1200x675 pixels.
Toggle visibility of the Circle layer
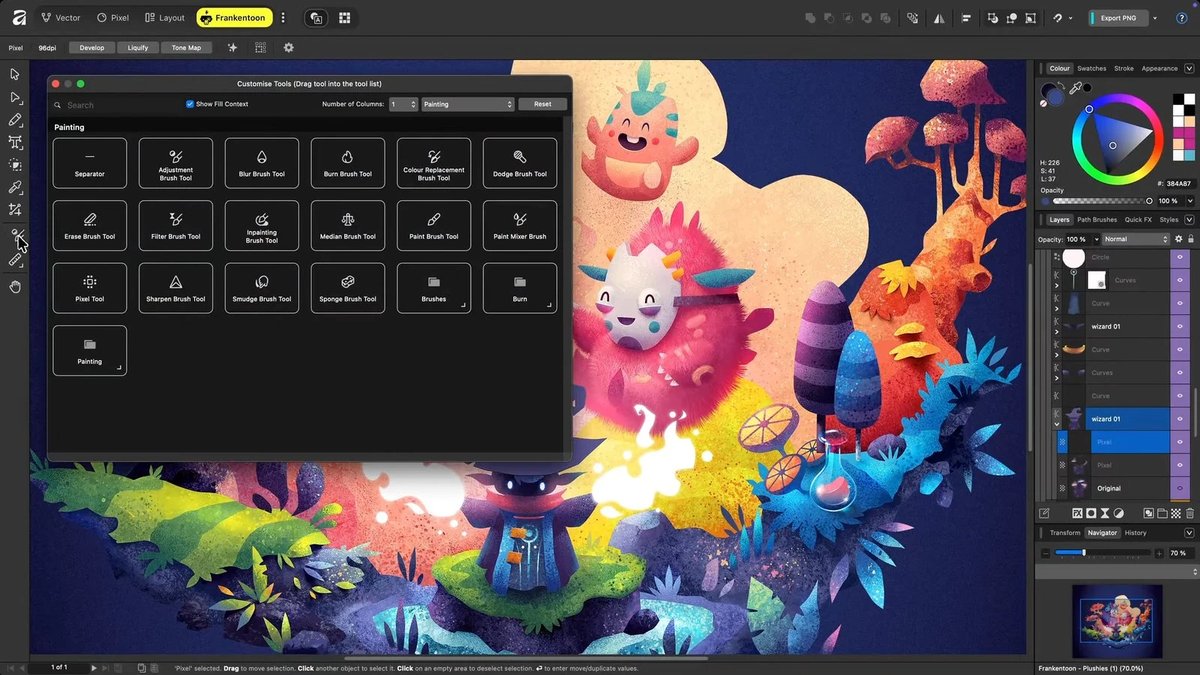(1180, 257)
